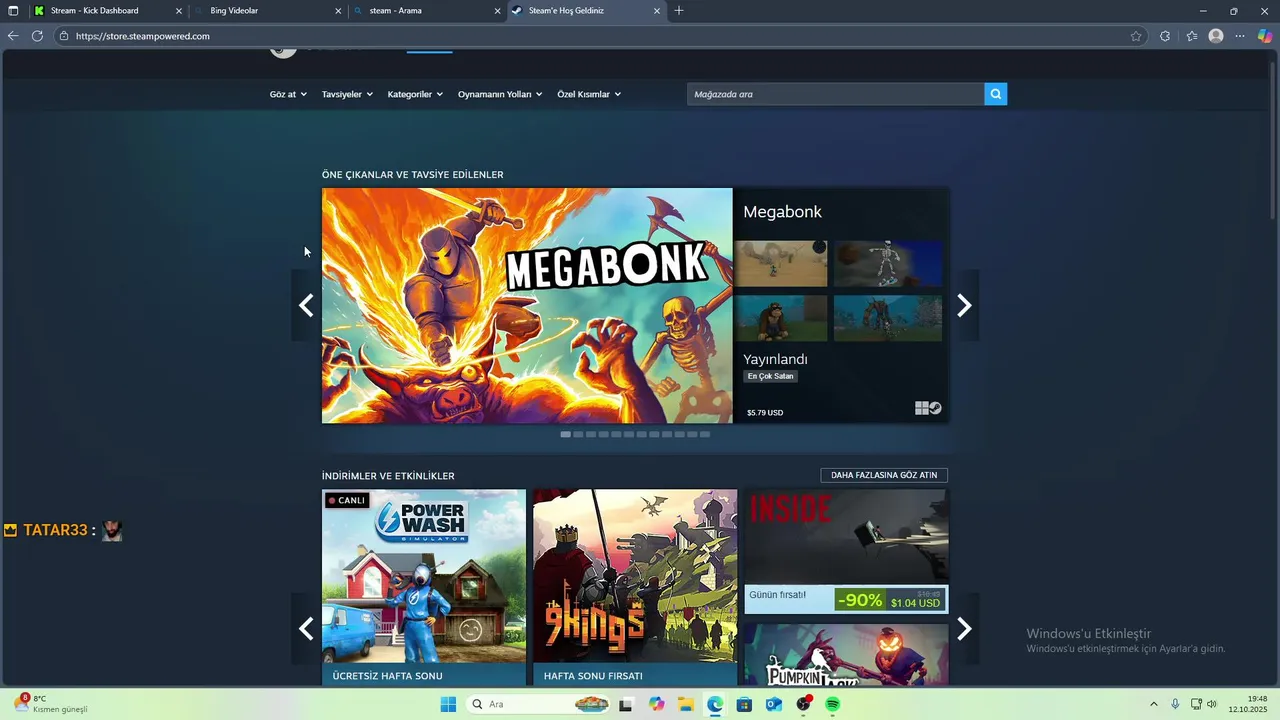Close the Bing Videolar tab

click(338, 11)
